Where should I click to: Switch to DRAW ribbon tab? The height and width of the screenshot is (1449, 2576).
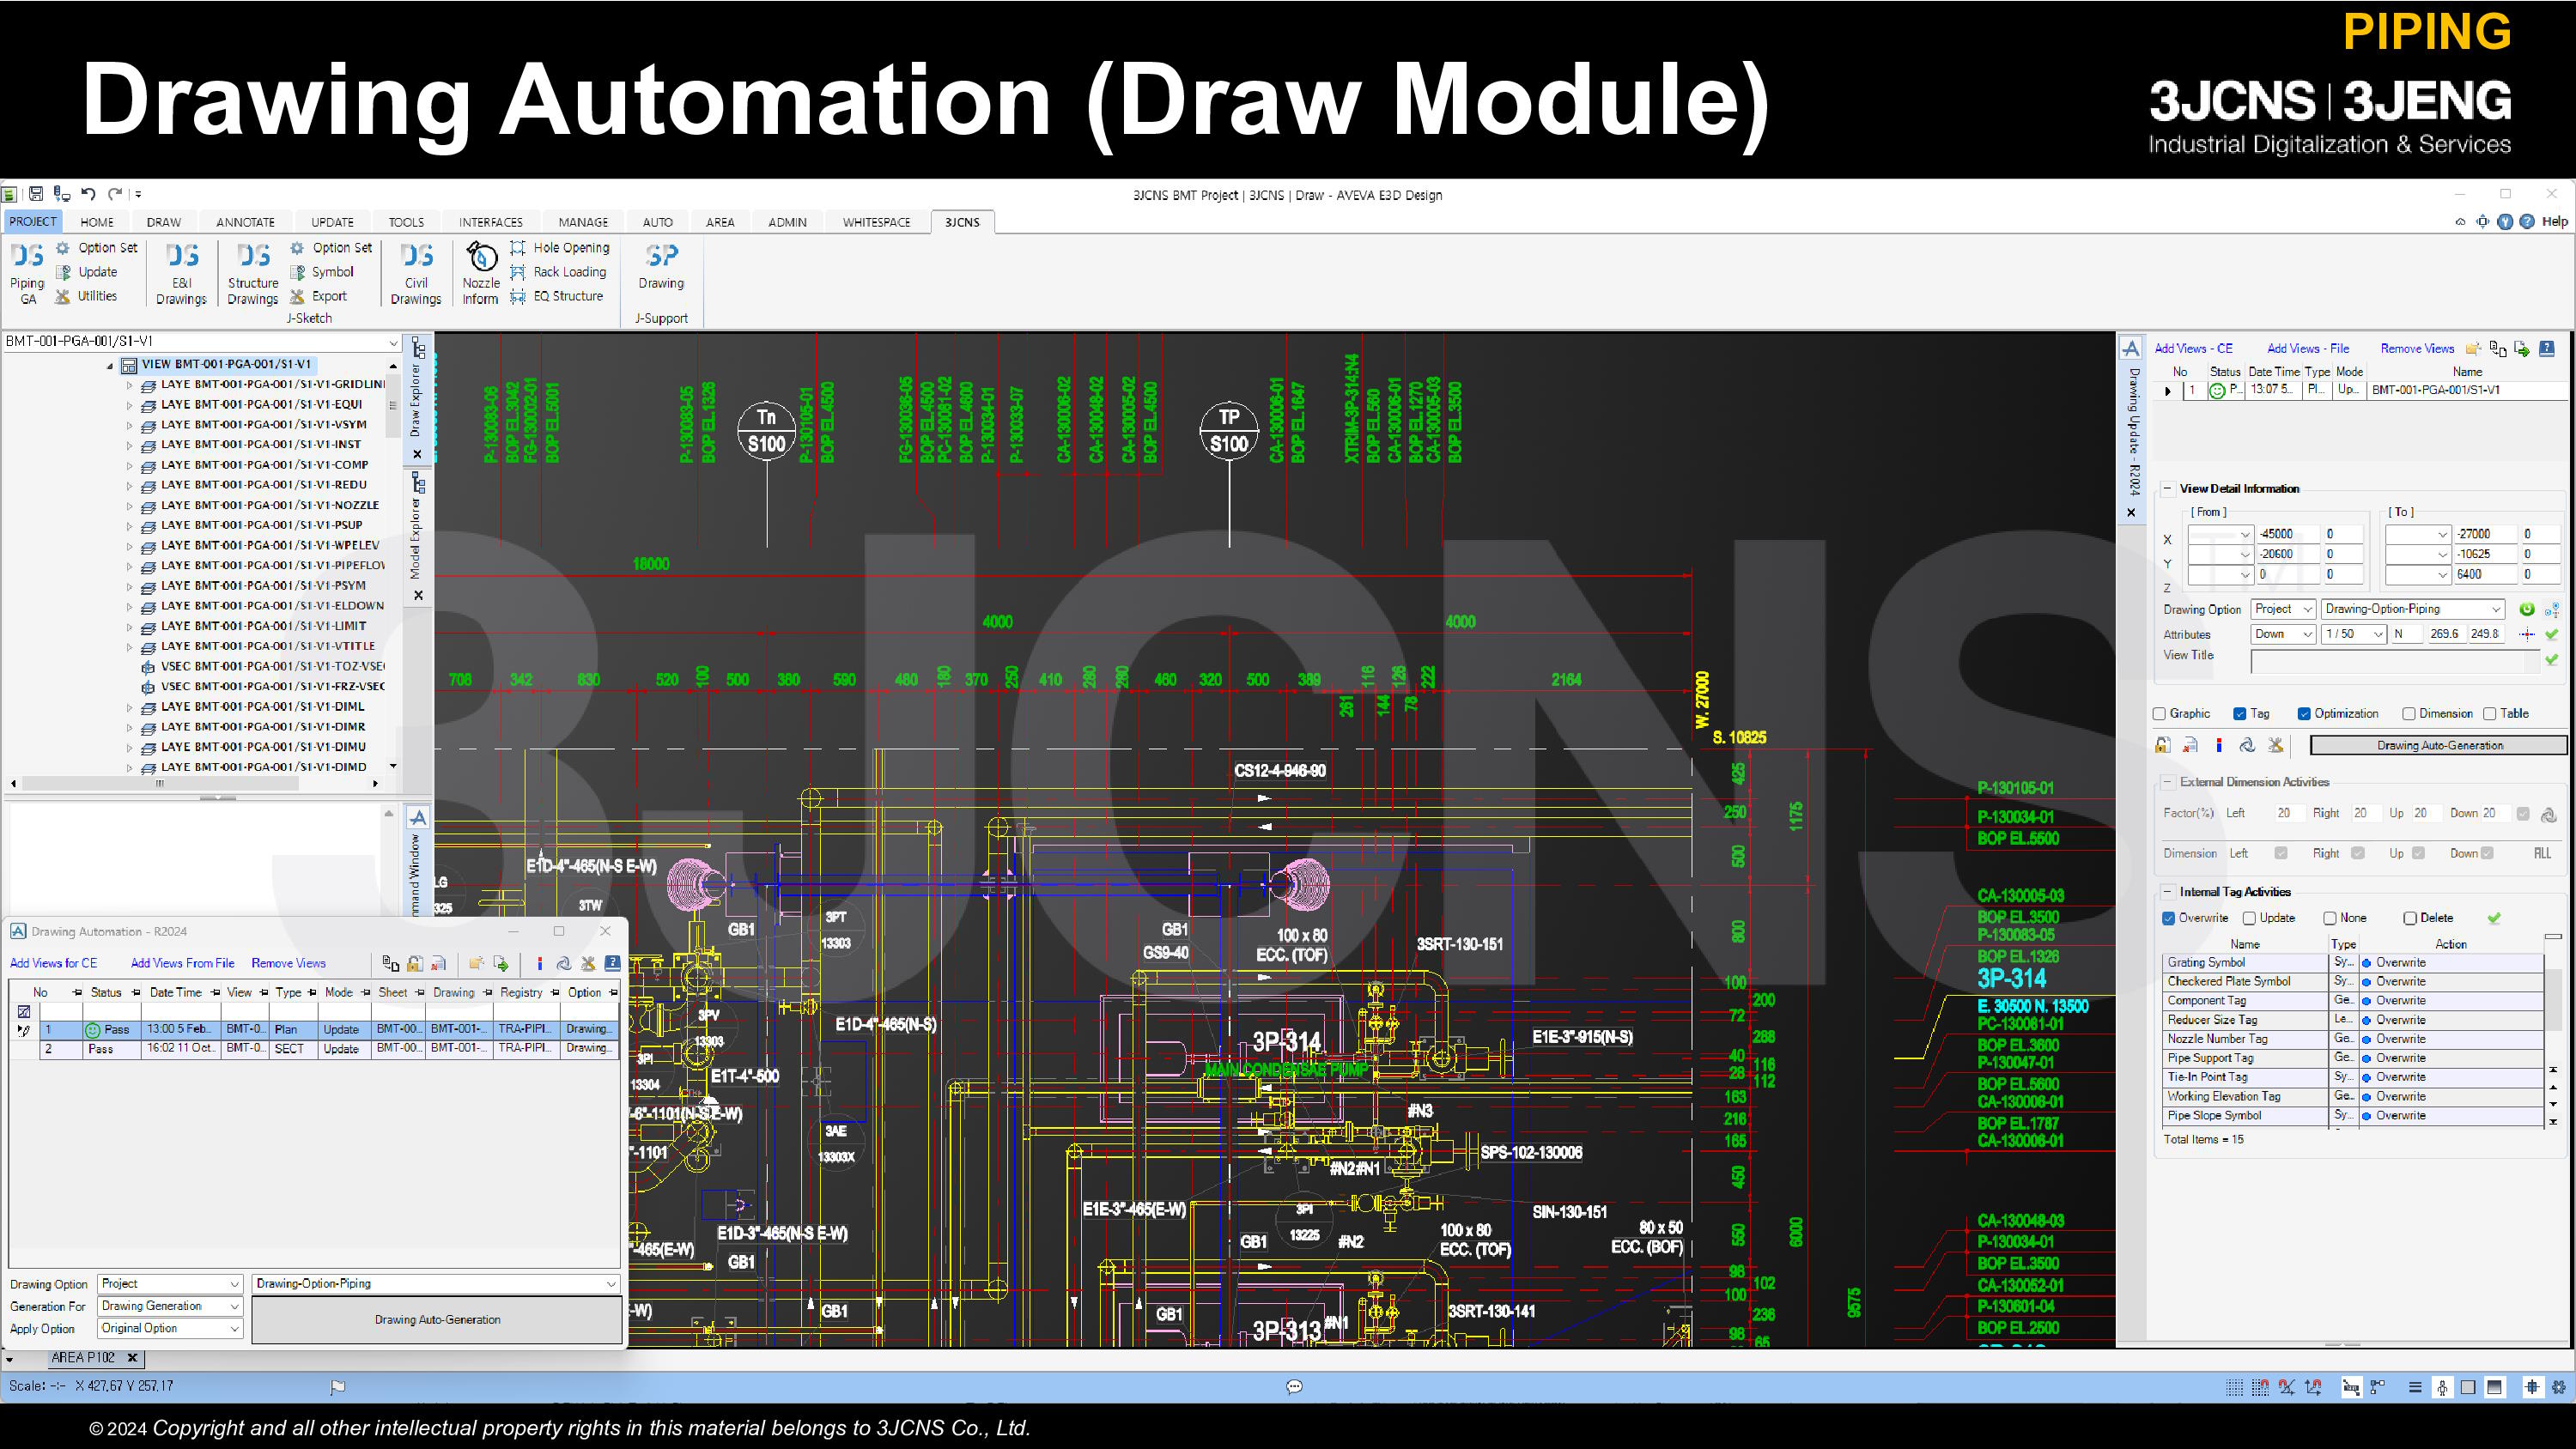click(x=164, y=222)
